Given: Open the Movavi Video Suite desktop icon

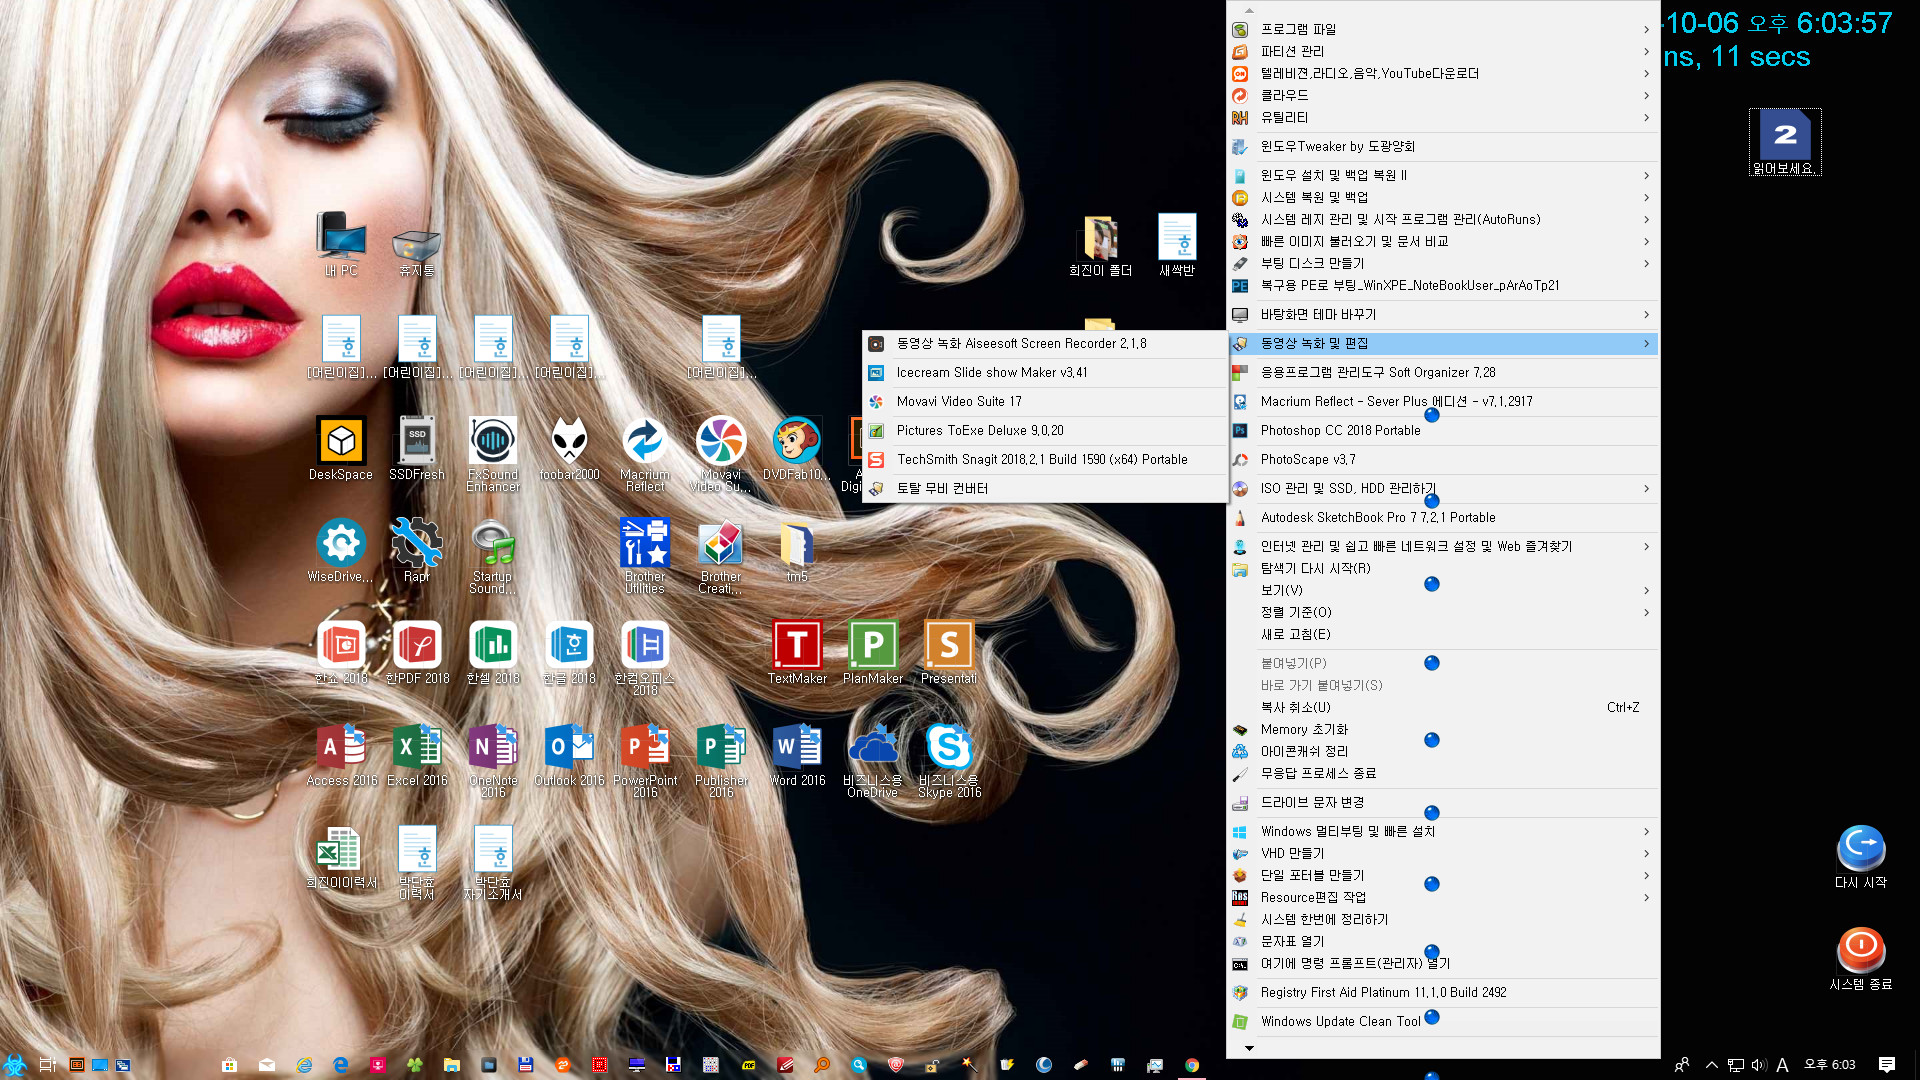Looking at the screenshot, I should [x=721, y=454].
